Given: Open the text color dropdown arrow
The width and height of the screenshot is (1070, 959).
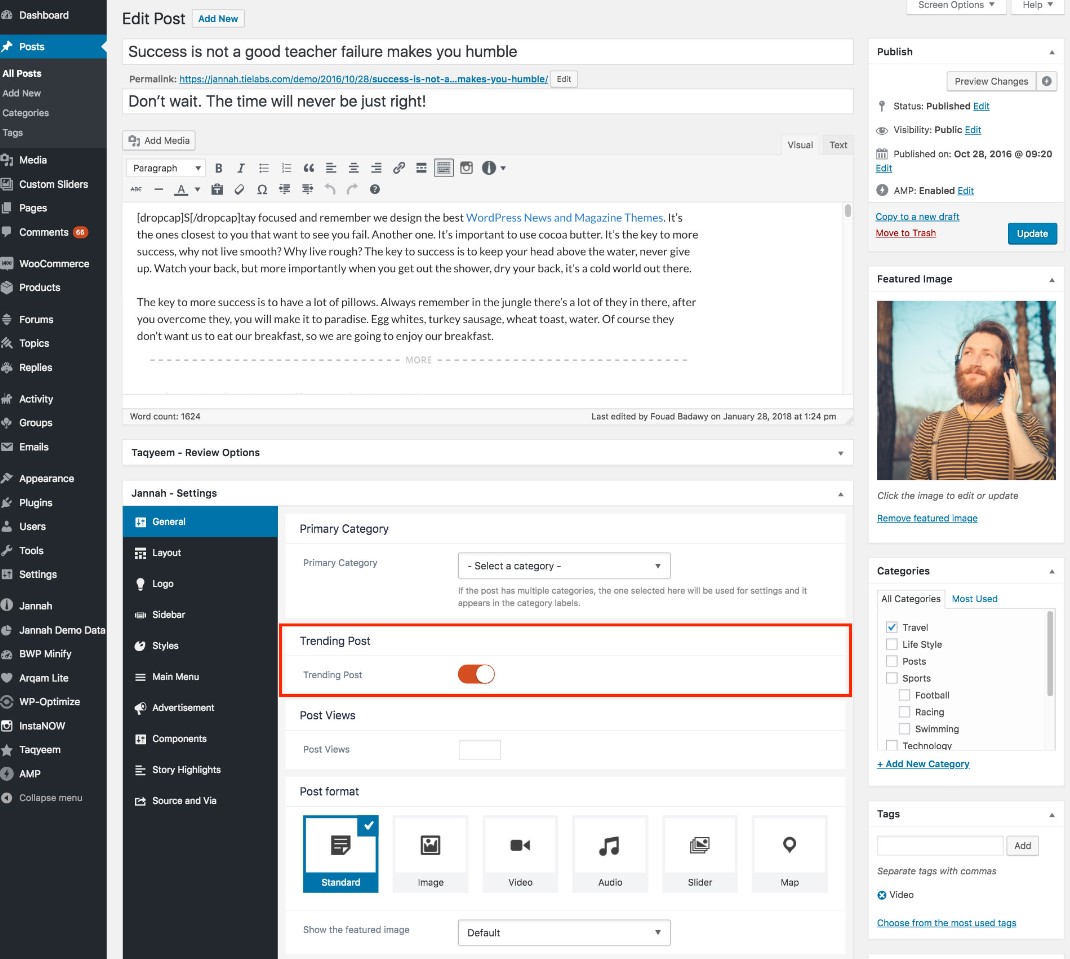Looking at the screenshot, I should point(197,189).
